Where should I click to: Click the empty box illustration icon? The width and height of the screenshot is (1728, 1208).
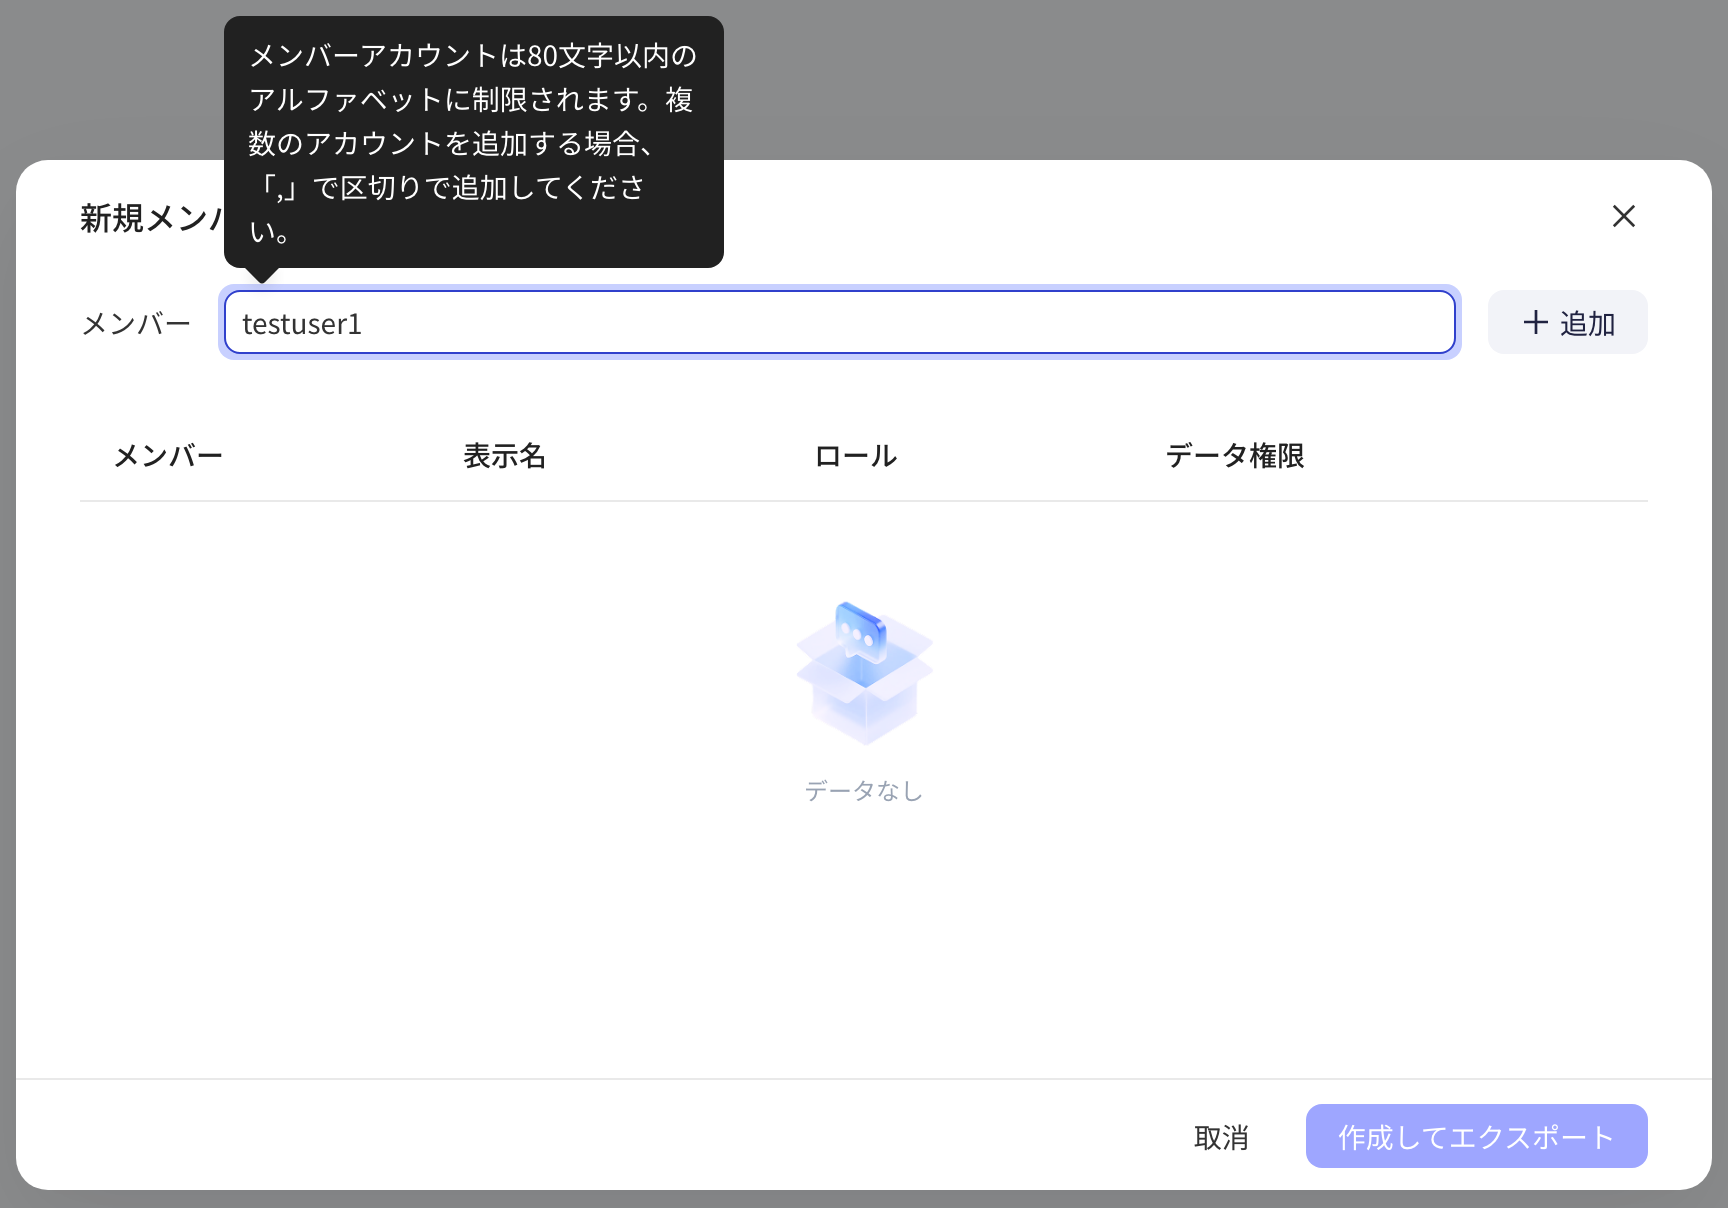pos(864,673)
